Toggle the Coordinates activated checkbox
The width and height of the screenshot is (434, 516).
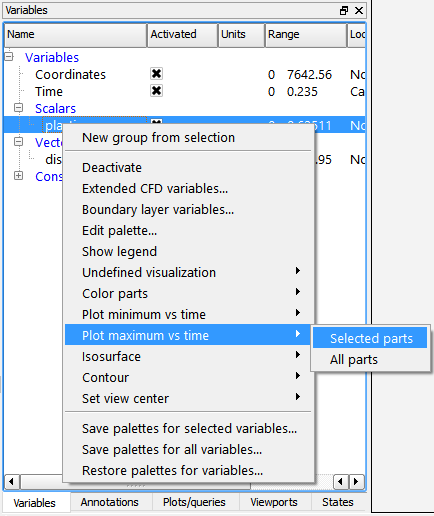156,74
